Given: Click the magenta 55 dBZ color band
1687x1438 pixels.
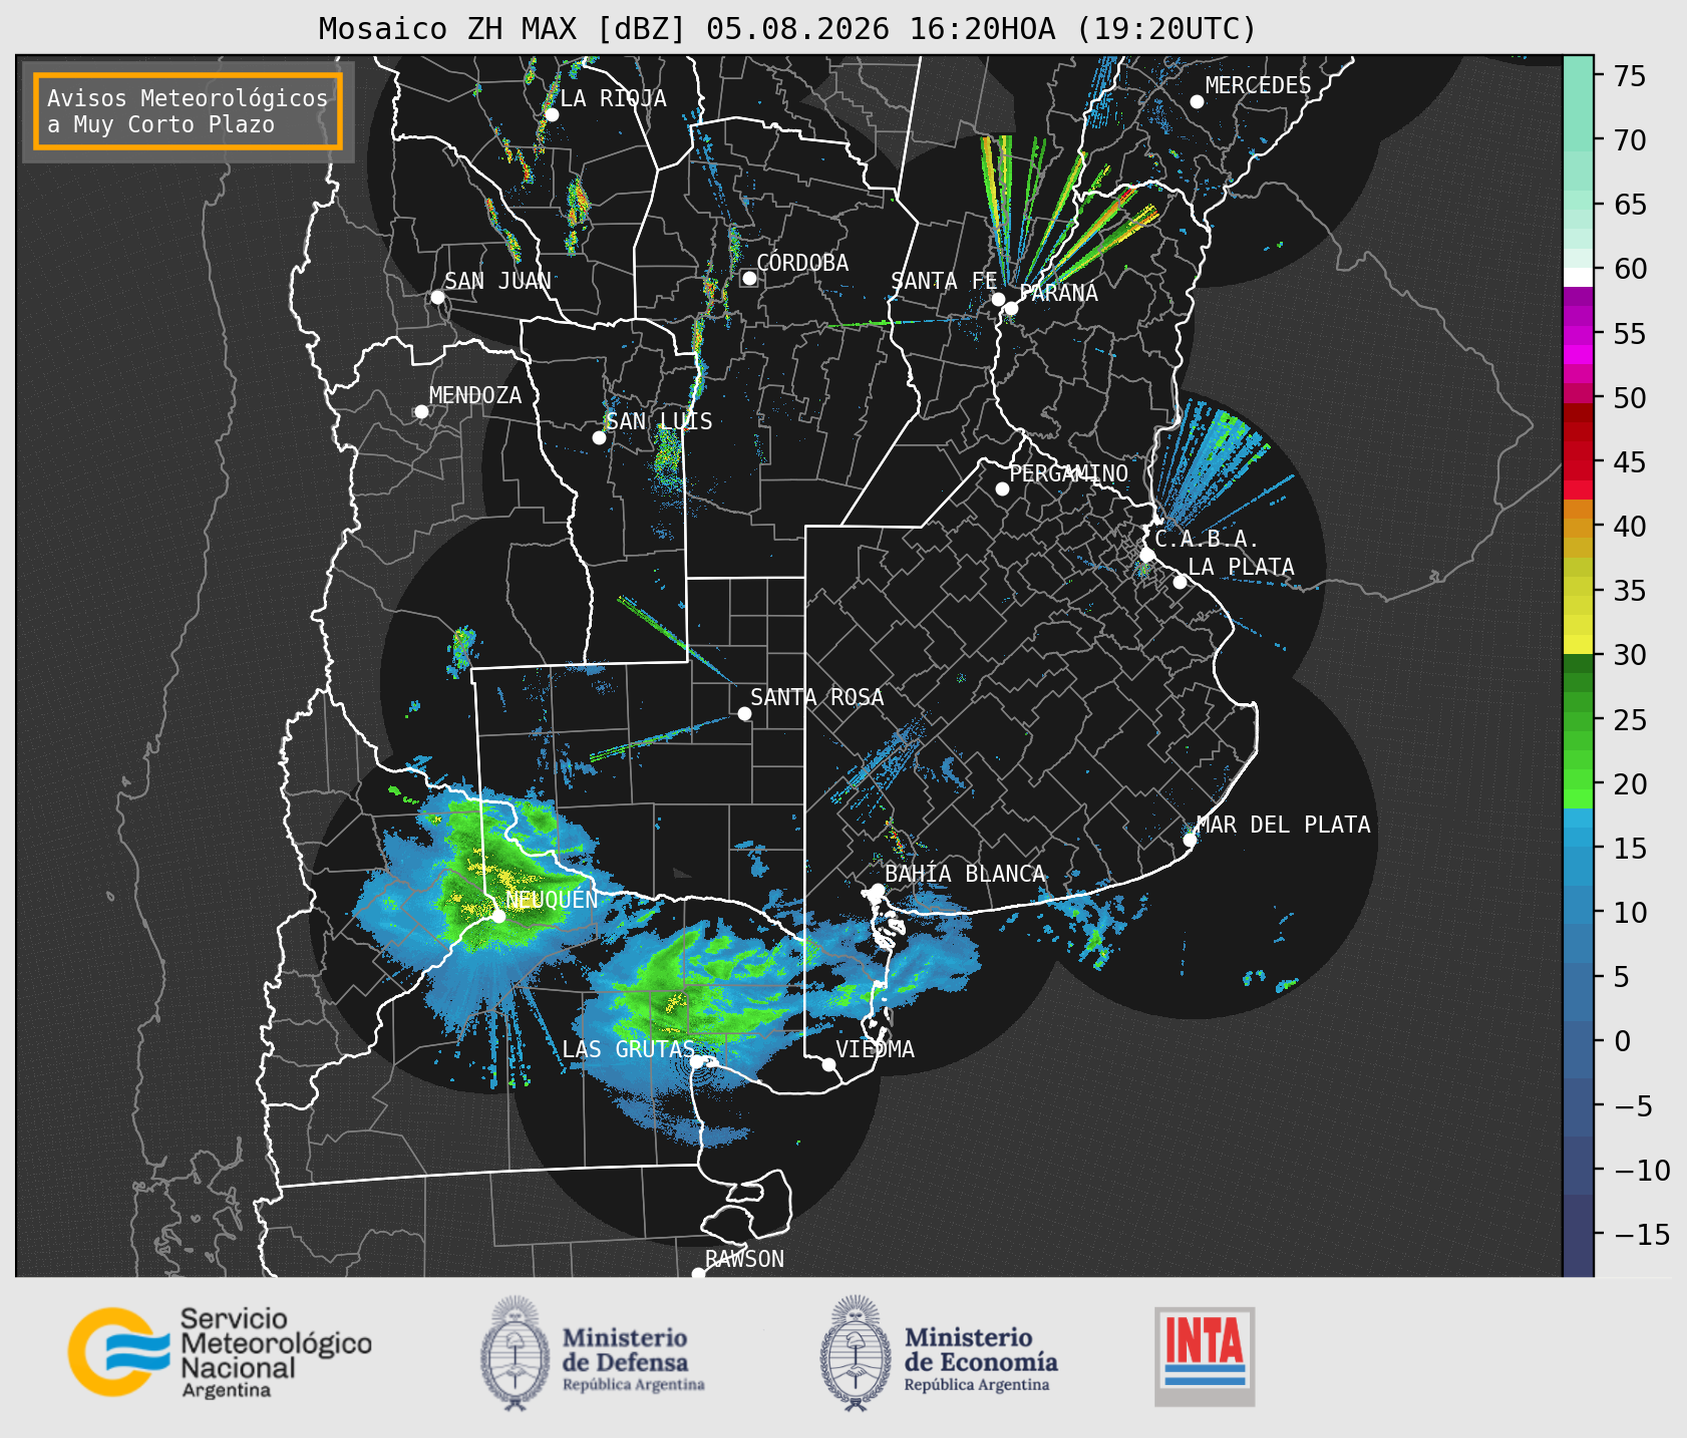Looking at the screenshot, I should pos(1578,333).
